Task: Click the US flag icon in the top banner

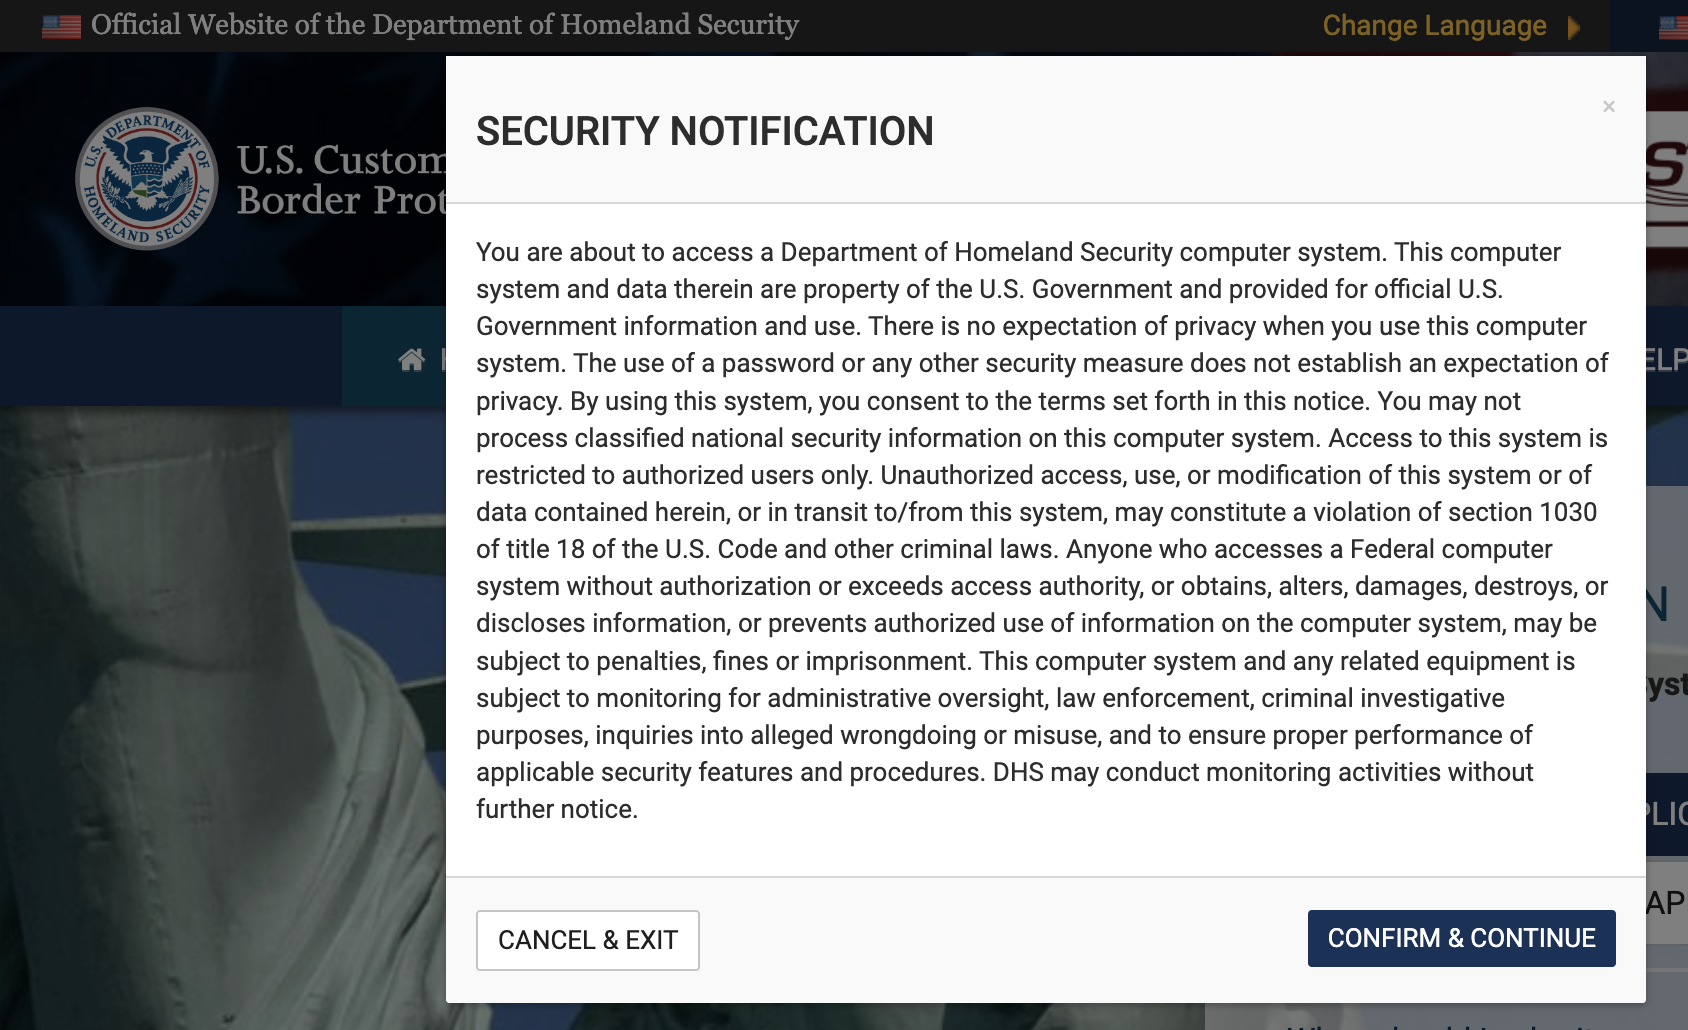Action: click(61, 26)
